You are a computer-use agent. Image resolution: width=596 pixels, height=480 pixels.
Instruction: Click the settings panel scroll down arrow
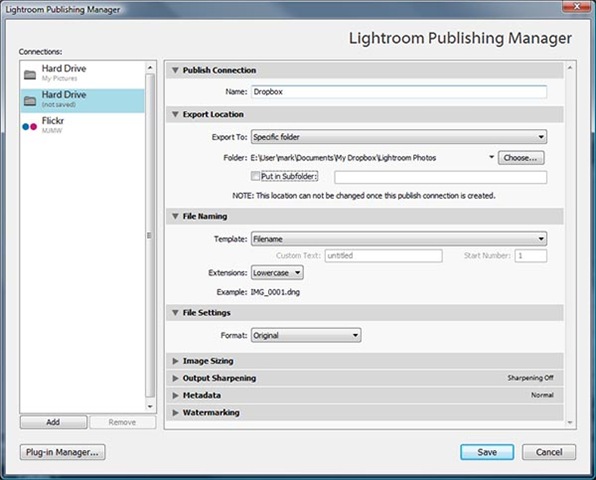tap(570, 423)
